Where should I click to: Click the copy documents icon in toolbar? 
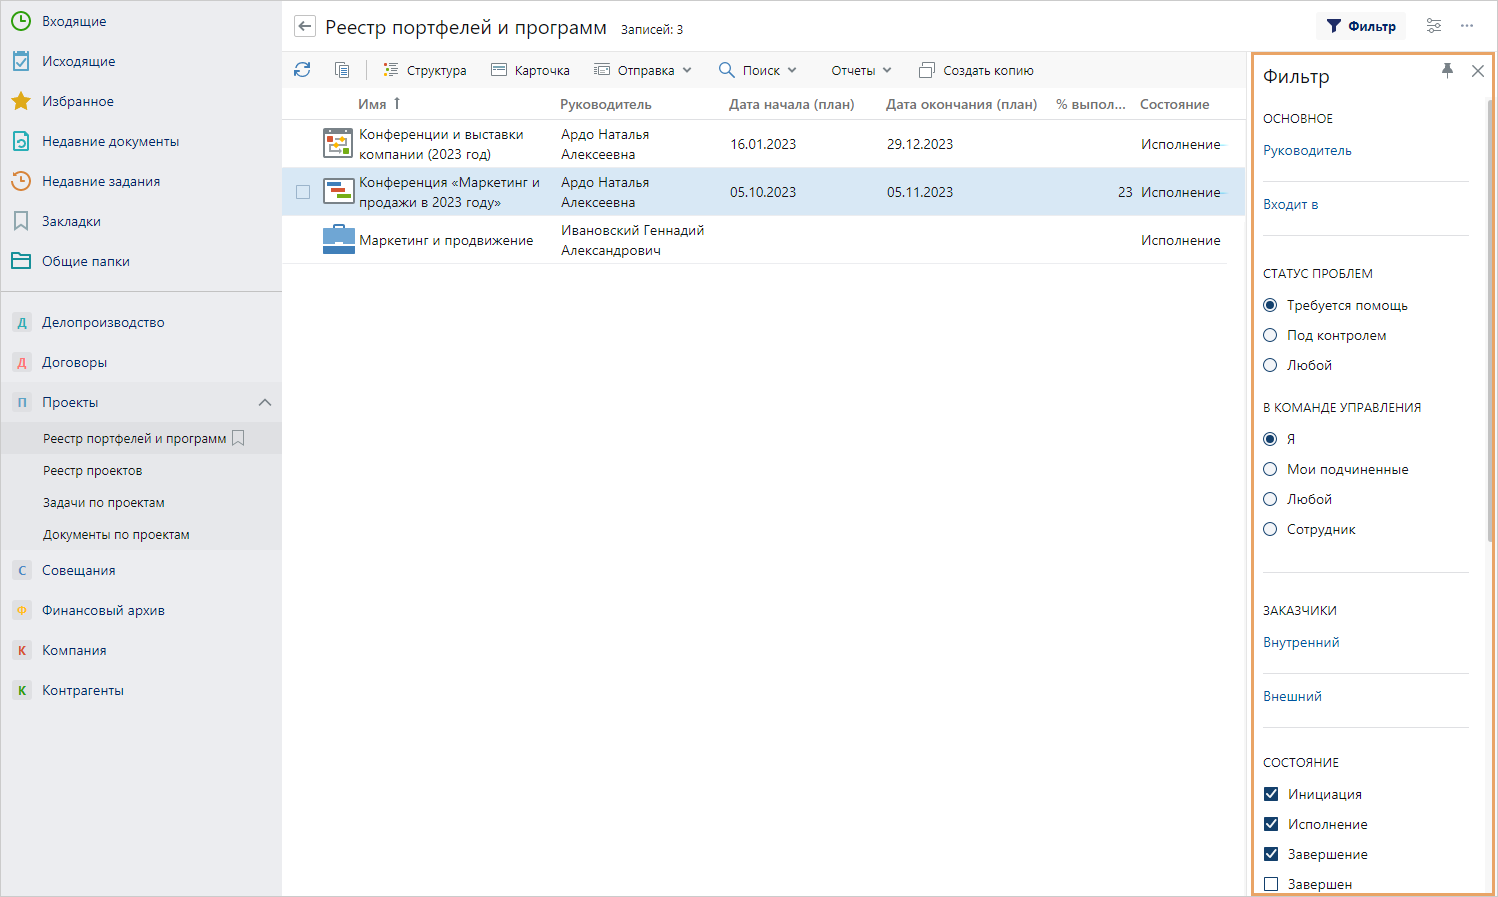[342, 70]
